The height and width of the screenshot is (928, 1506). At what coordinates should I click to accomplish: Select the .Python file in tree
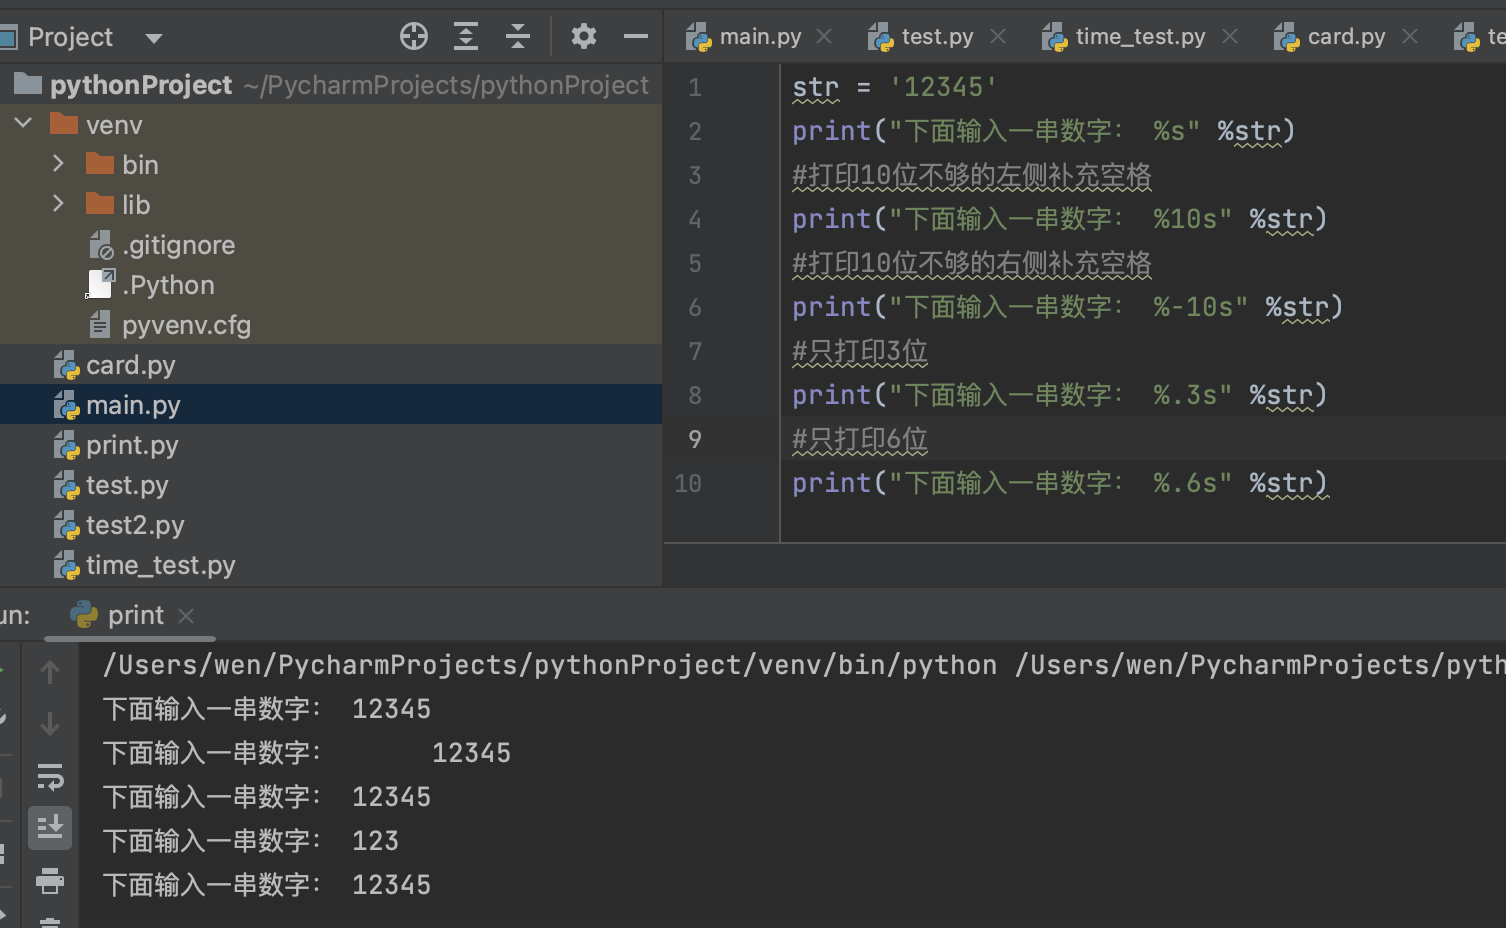[x=331, y=285]
